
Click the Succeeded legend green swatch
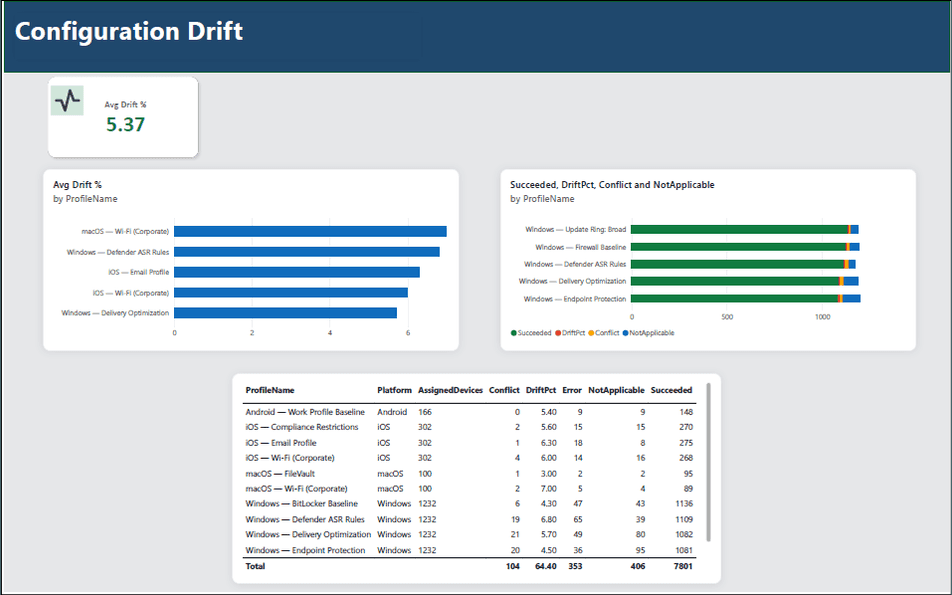514,333
